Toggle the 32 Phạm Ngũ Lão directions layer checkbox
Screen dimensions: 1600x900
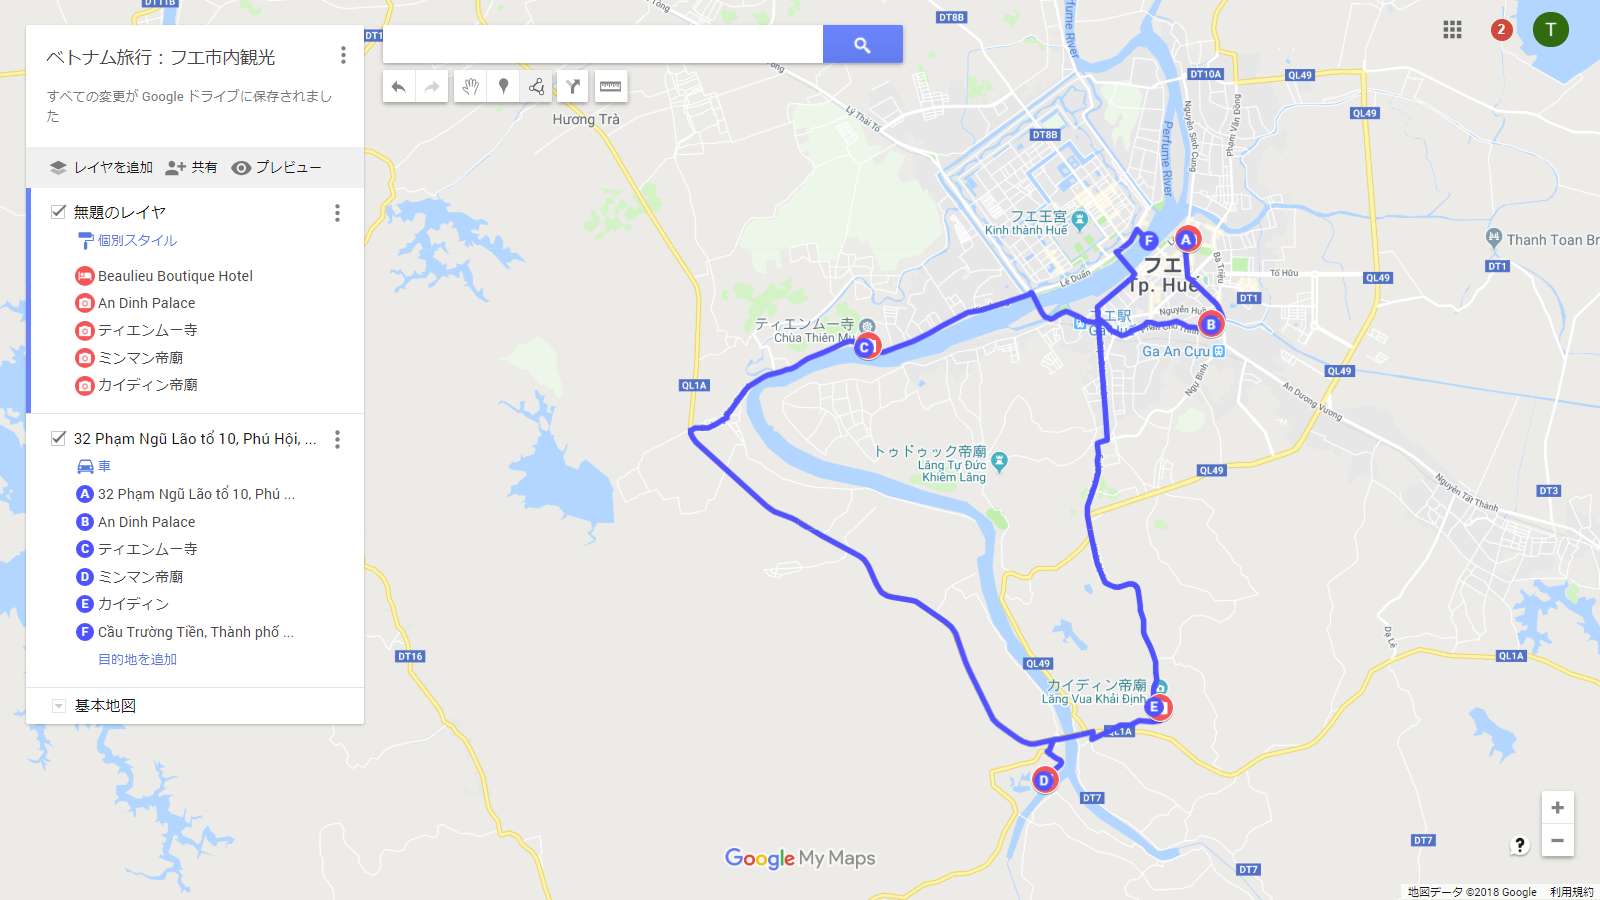click(x=58, y=438)
